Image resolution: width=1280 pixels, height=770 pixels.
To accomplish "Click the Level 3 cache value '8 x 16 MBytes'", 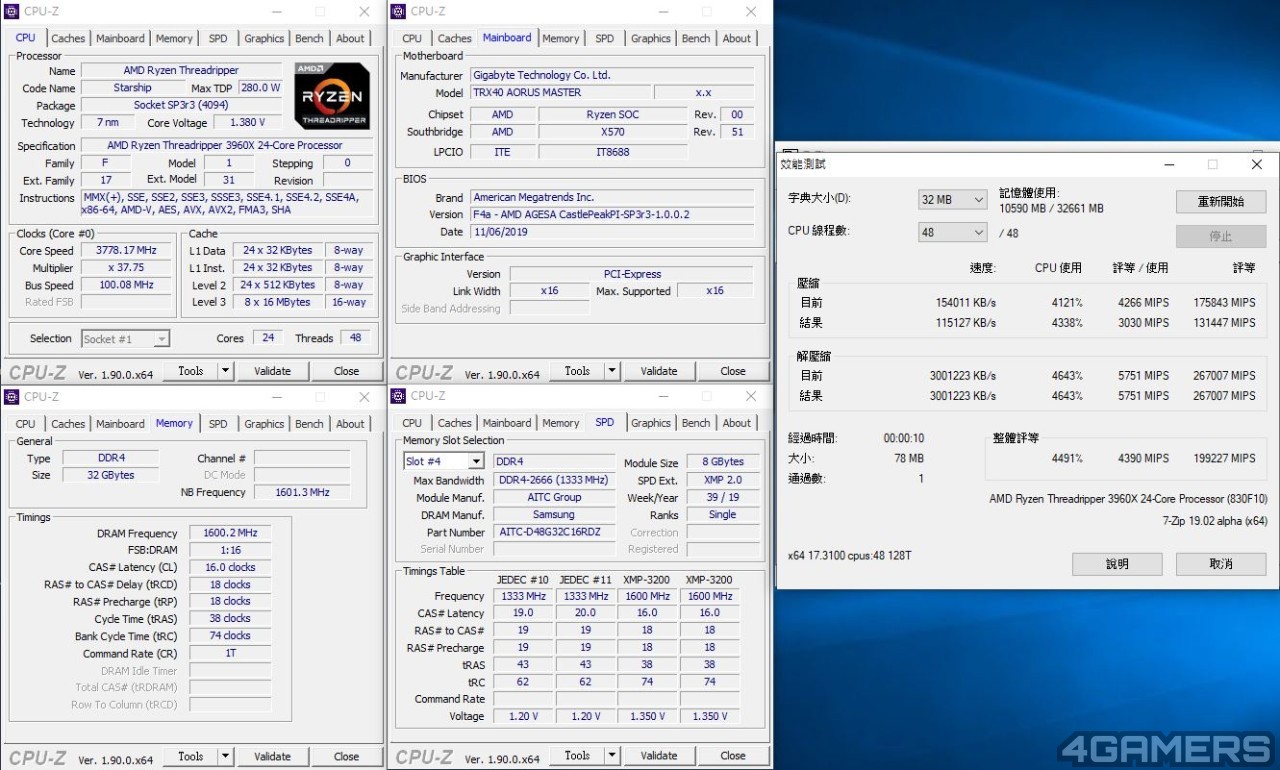I will pos(277,302).
